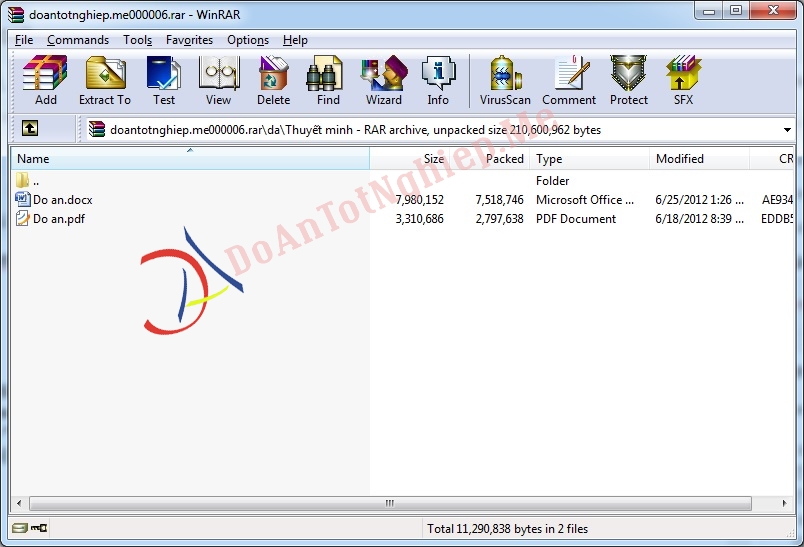This screenshot has height=547, width=804.
Task: Click CRC value starting 'EDDB'
Action: pyautogui.click(x=777, y=219)
